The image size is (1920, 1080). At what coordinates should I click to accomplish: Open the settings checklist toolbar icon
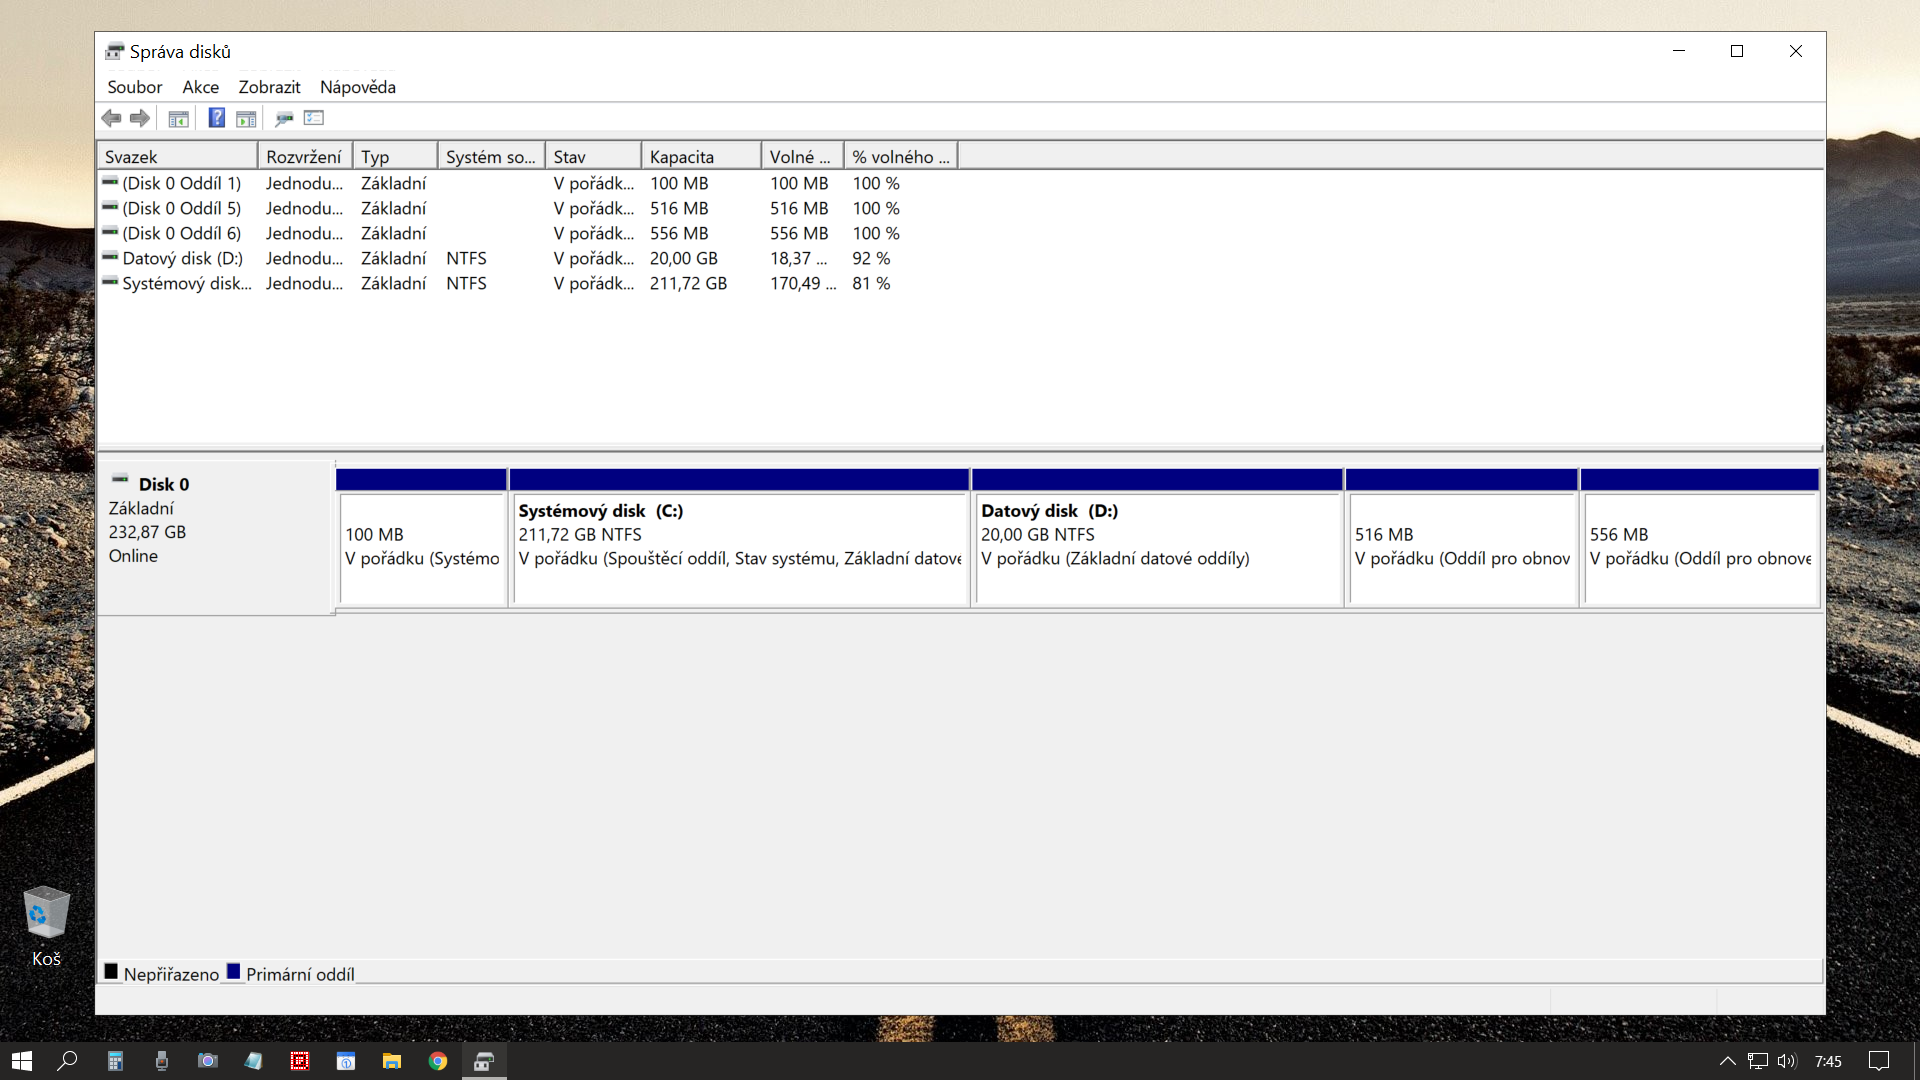314,118
